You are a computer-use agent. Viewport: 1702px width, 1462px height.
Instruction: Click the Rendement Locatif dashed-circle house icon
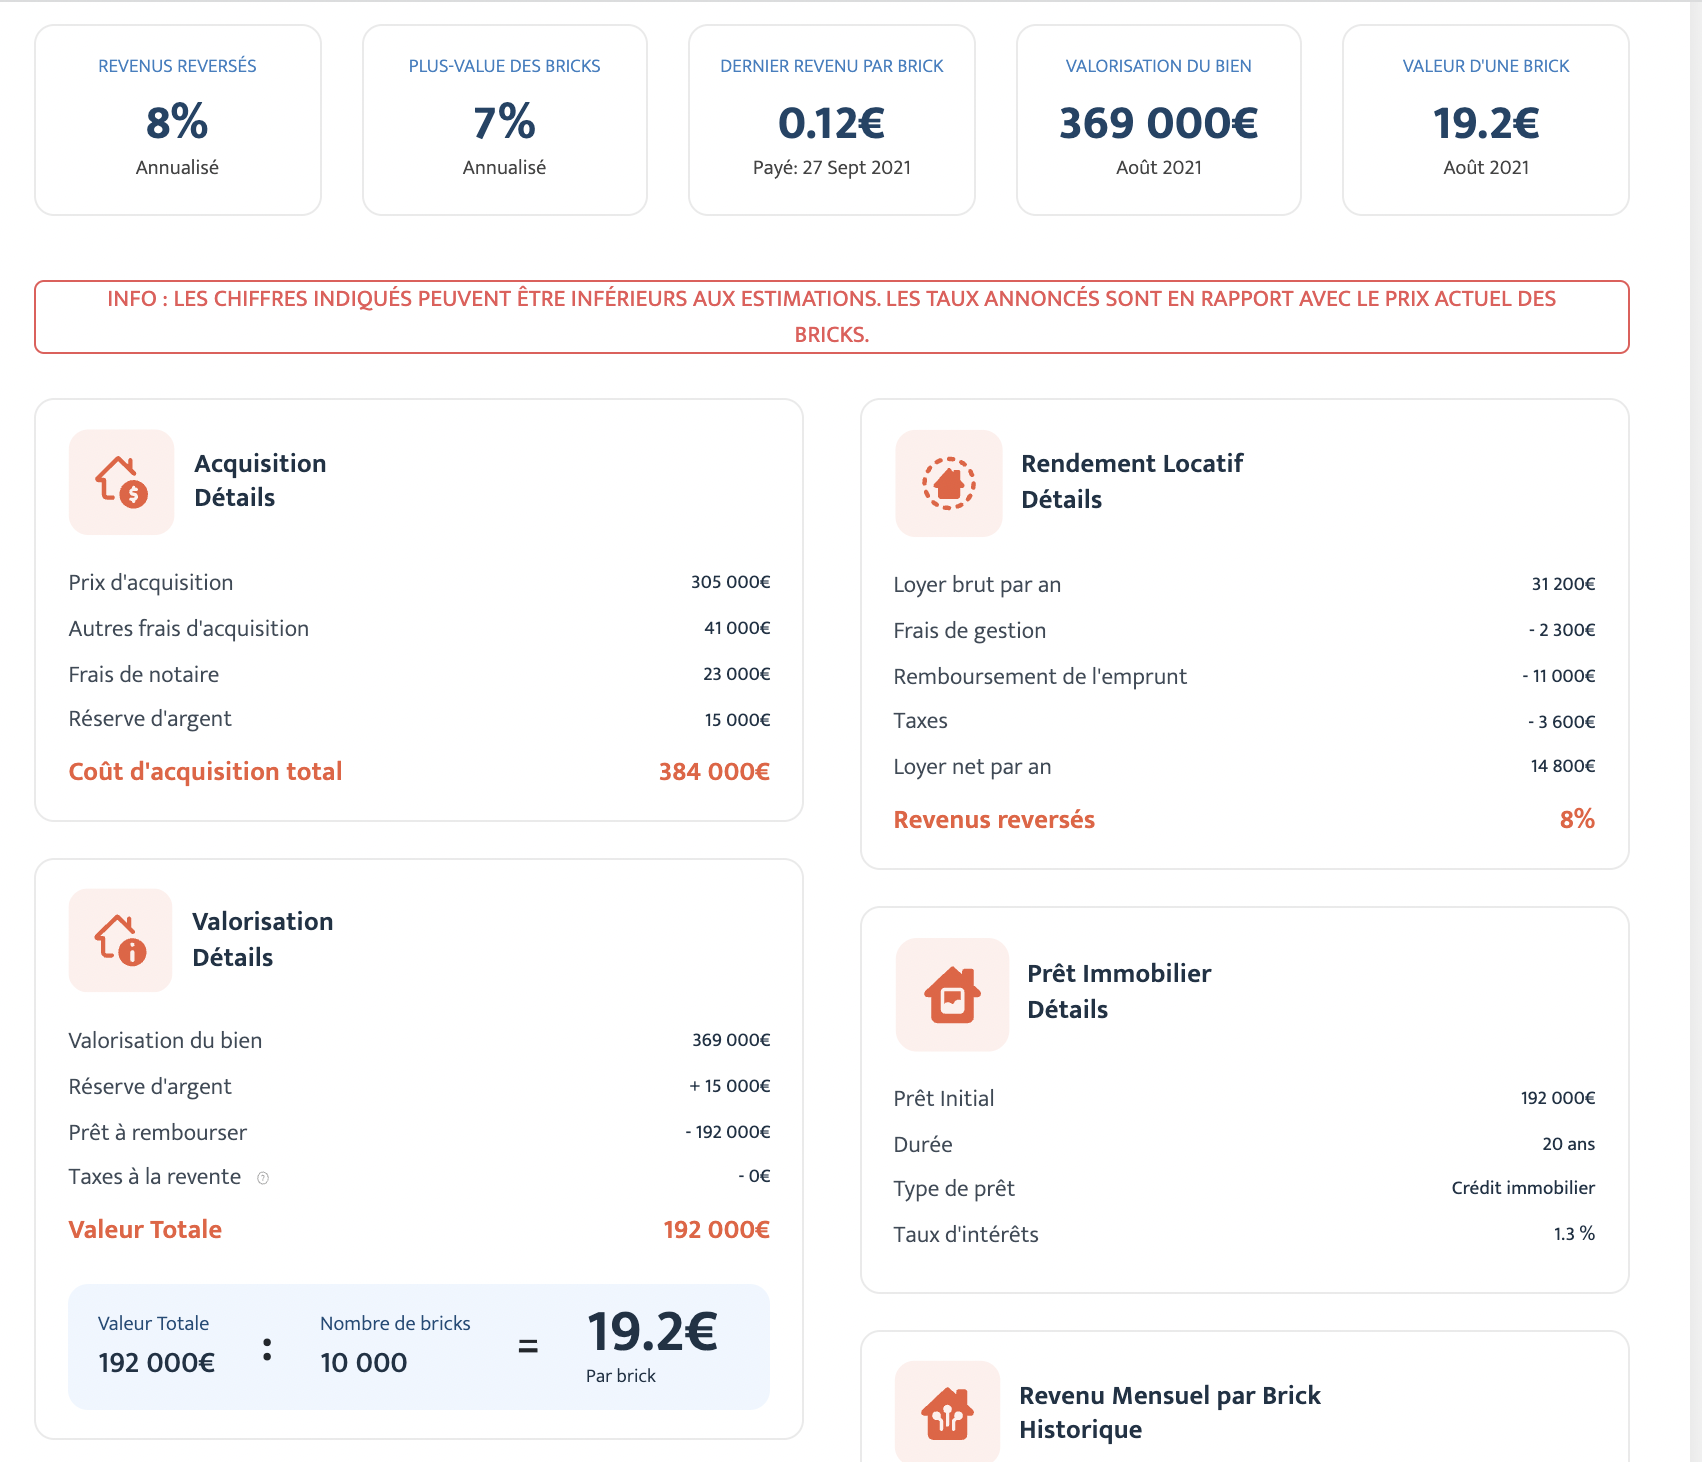948,484
